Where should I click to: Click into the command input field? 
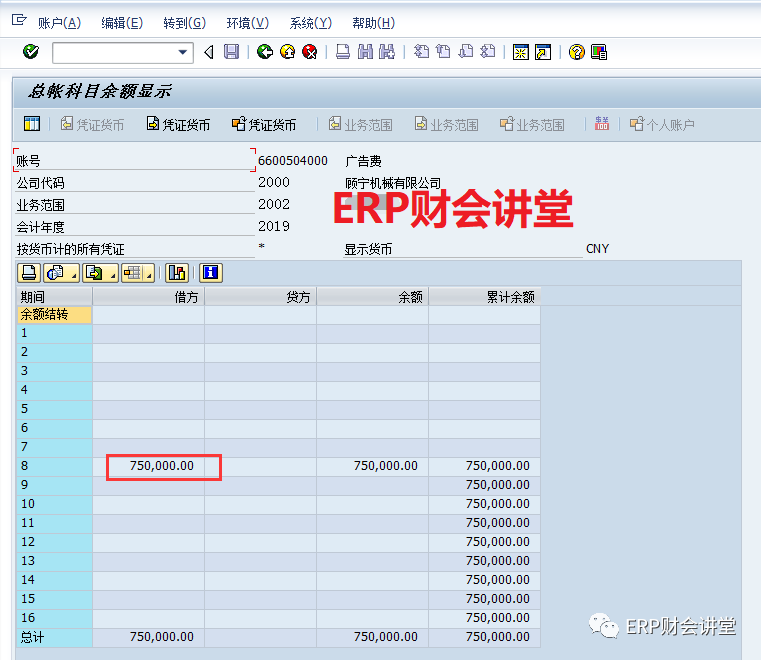tap(112, 52)
